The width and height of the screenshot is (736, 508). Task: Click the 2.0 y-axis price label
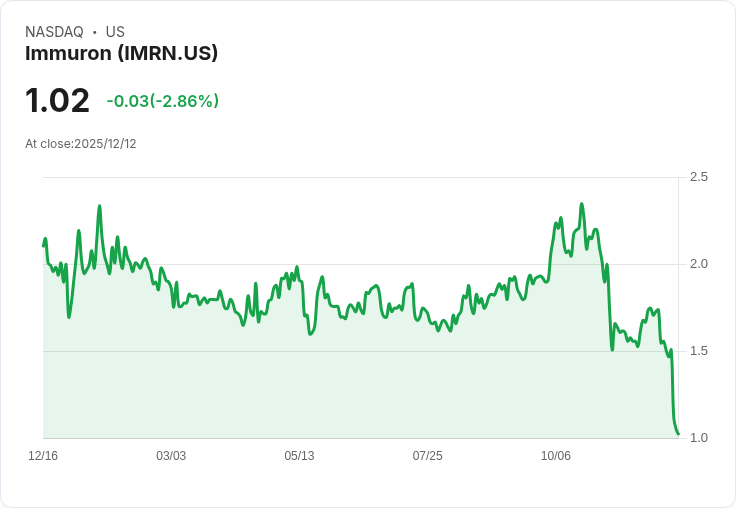(x=699, y=264)
